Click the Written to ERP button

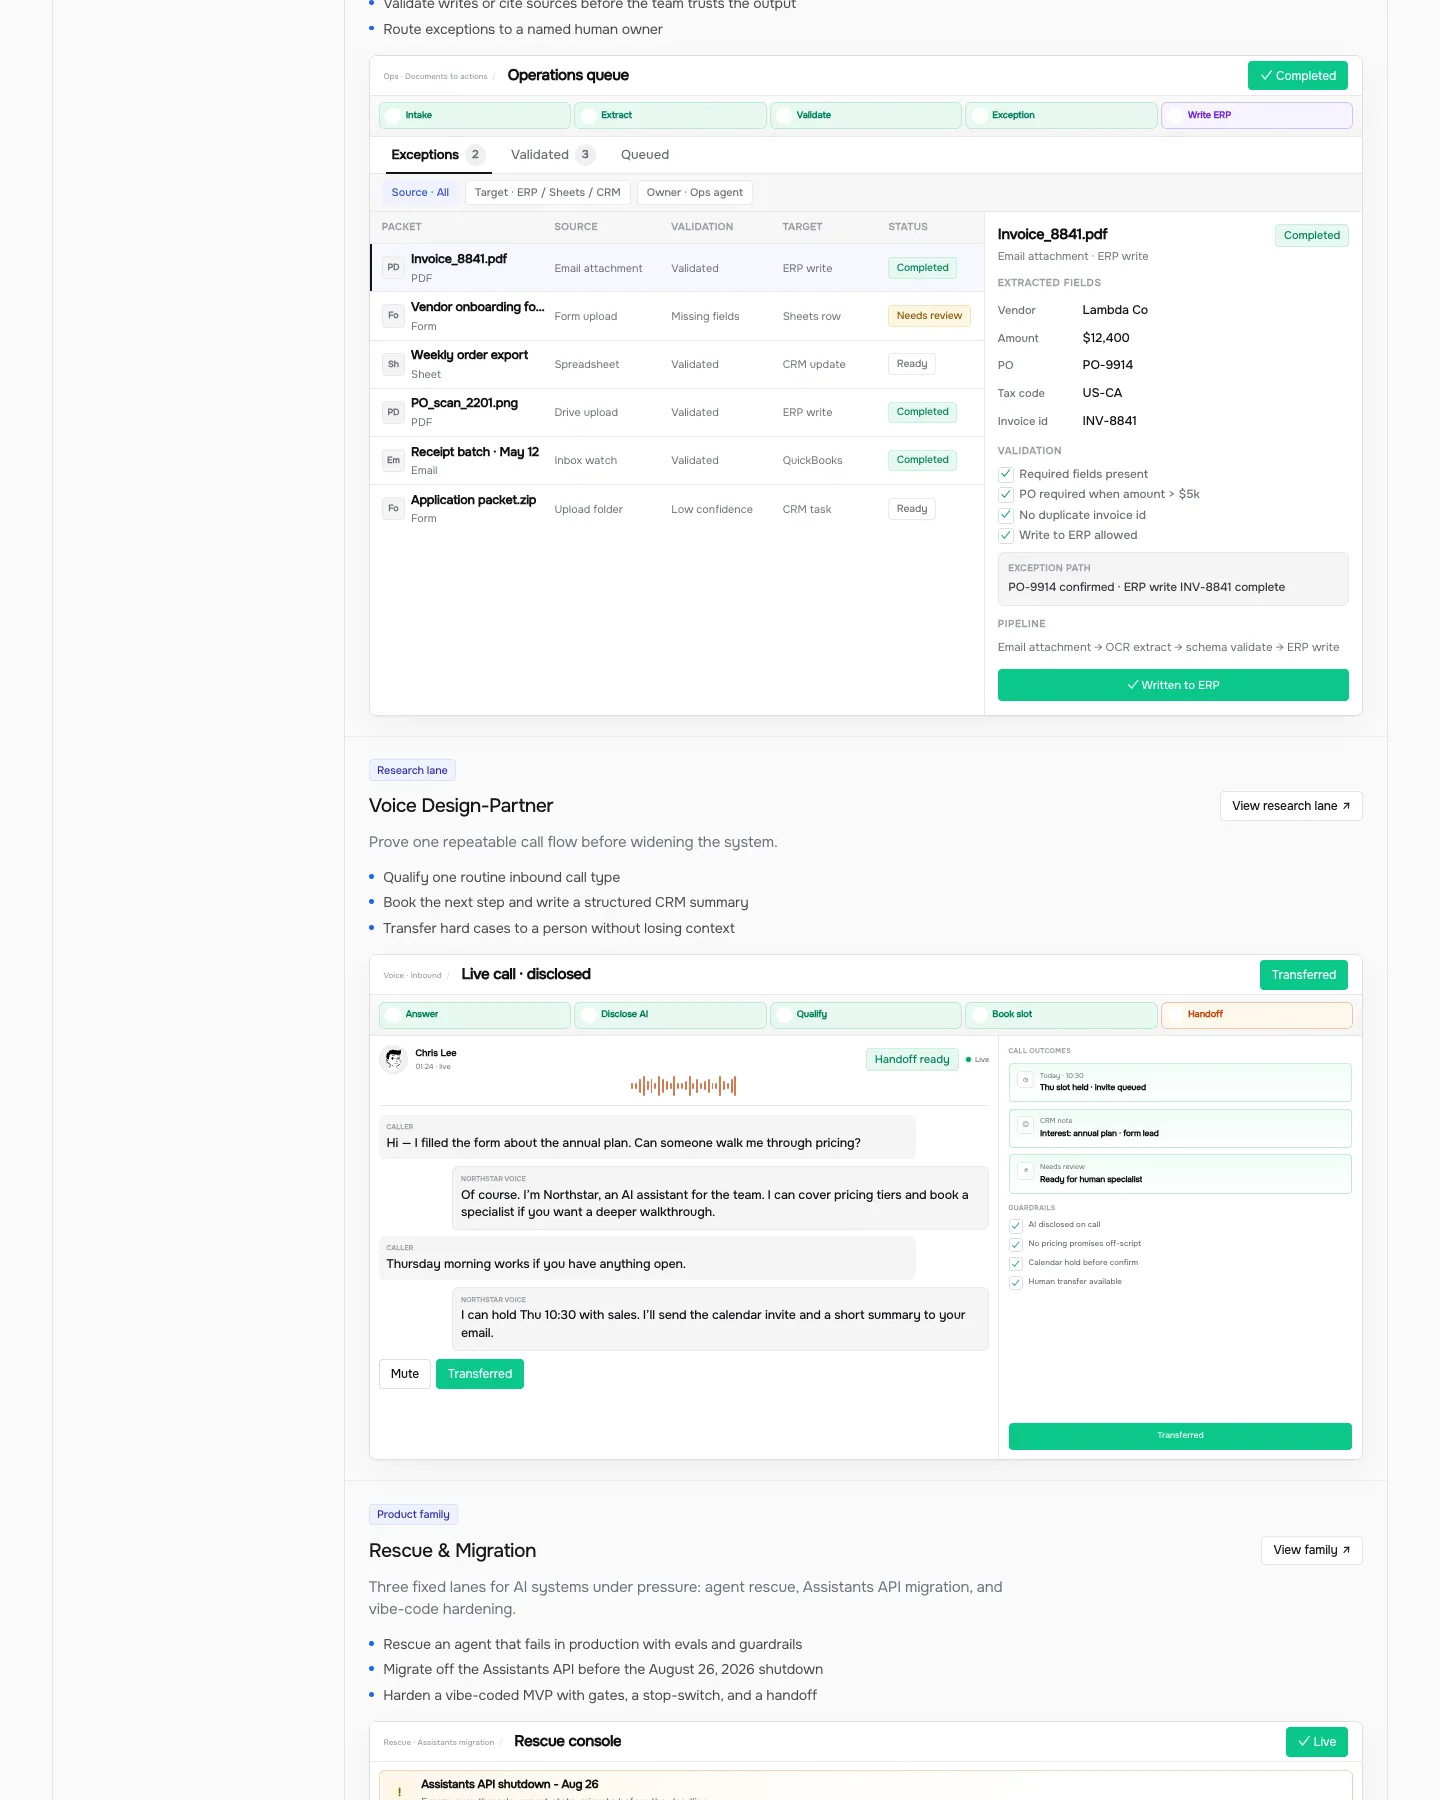click(x=1173, y=685)
